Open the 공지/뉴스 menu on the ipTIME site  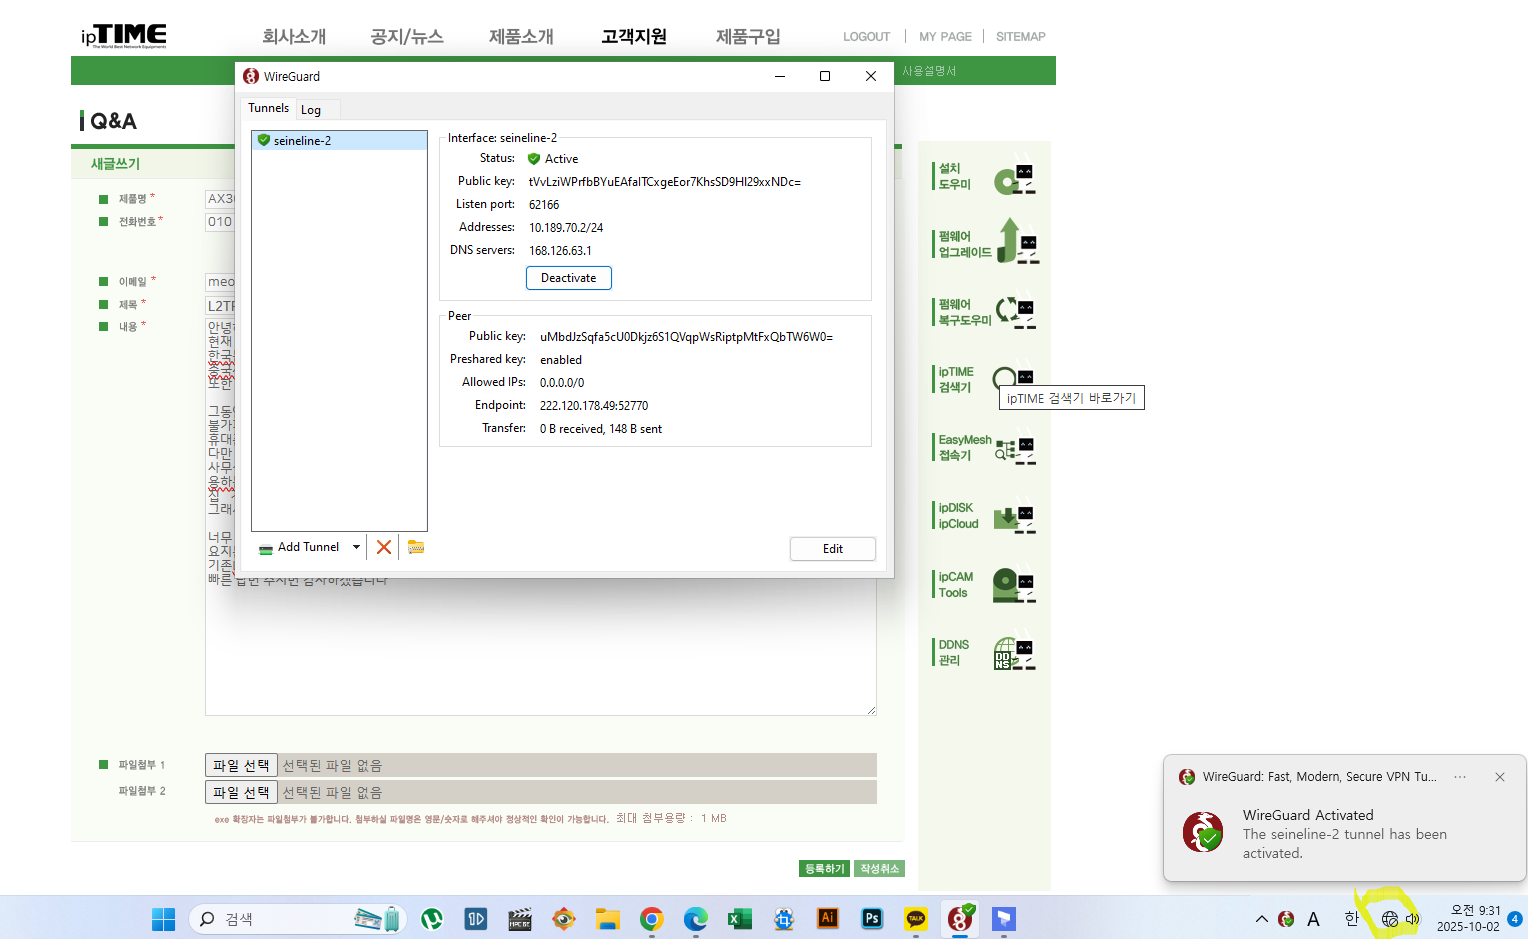click(407, 36)
